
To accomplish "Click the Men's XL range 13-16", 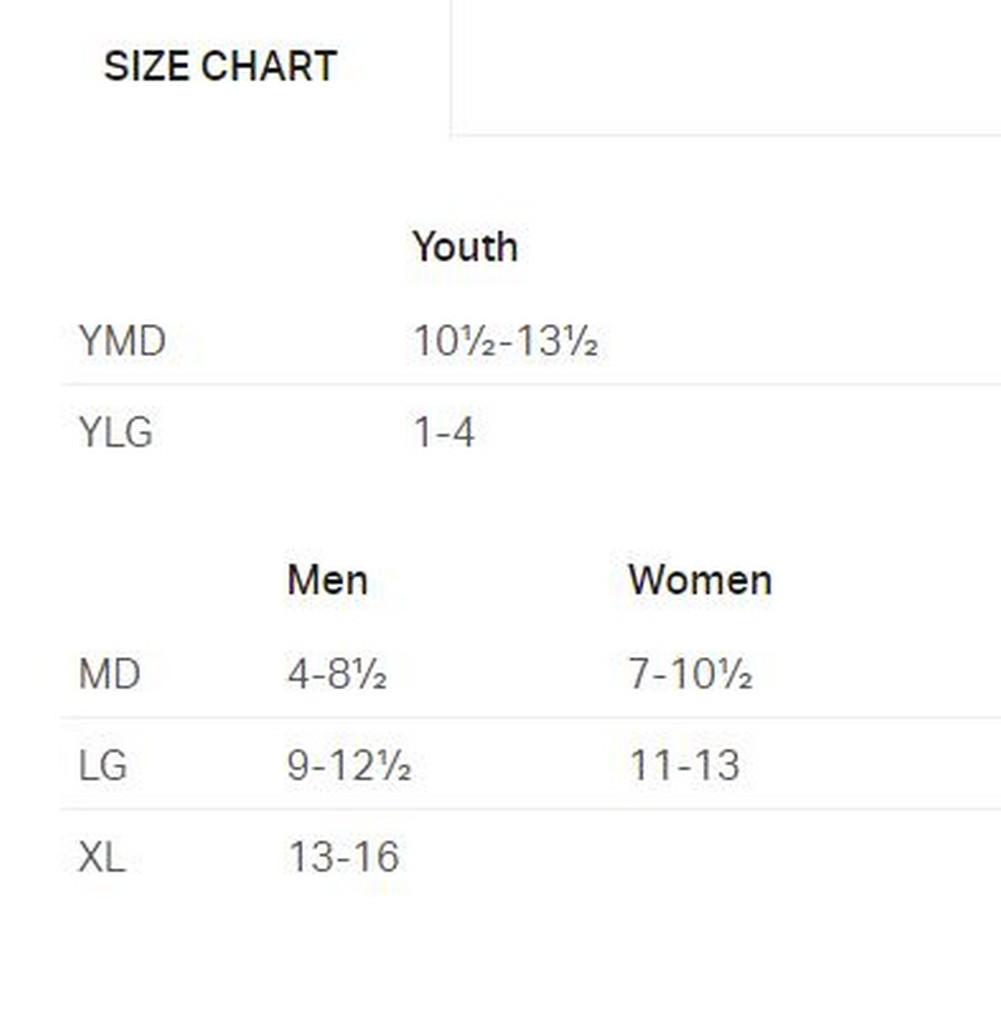I will click(343, 857).
